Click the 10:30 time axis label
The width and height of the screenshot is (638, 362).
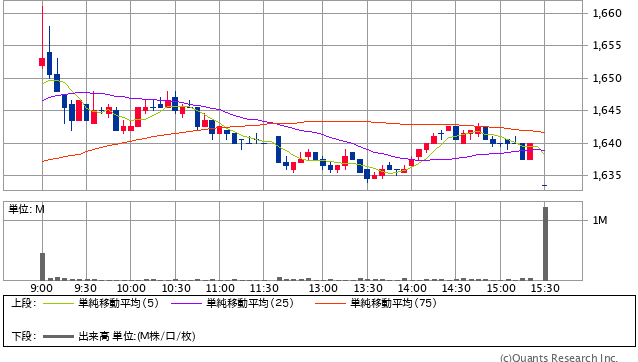coord(176,288)
